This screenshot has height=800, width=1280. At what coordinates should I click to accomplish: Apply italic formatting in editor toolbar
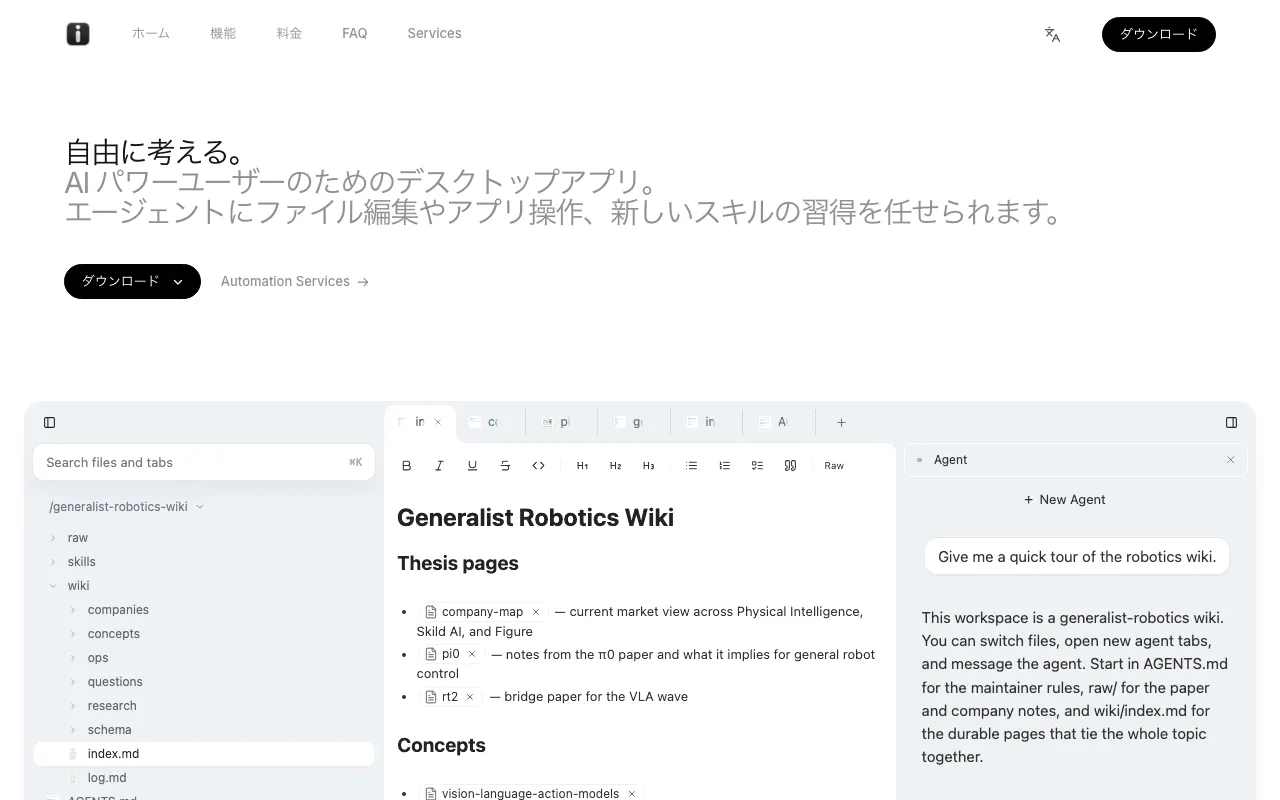coord(439,465)
